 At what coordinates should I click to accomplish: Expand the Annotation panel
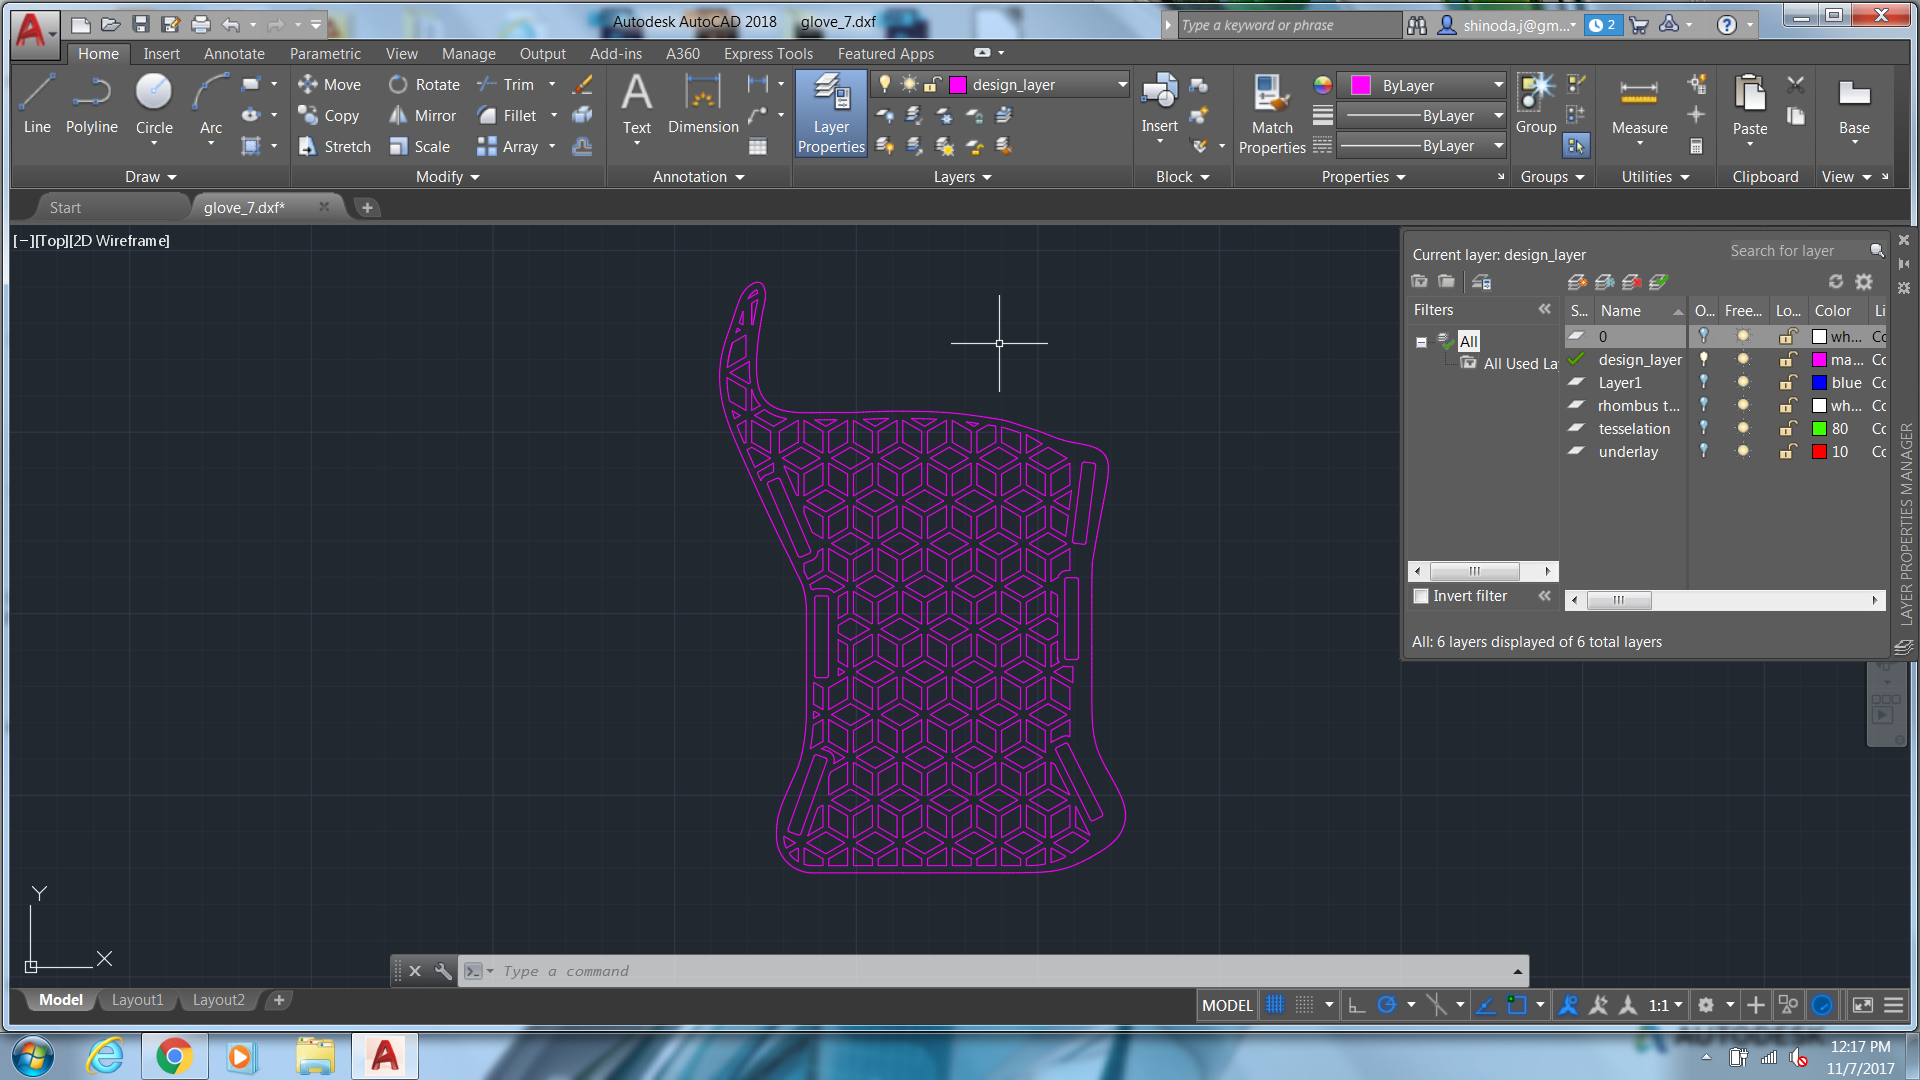(x=698, y=177)
